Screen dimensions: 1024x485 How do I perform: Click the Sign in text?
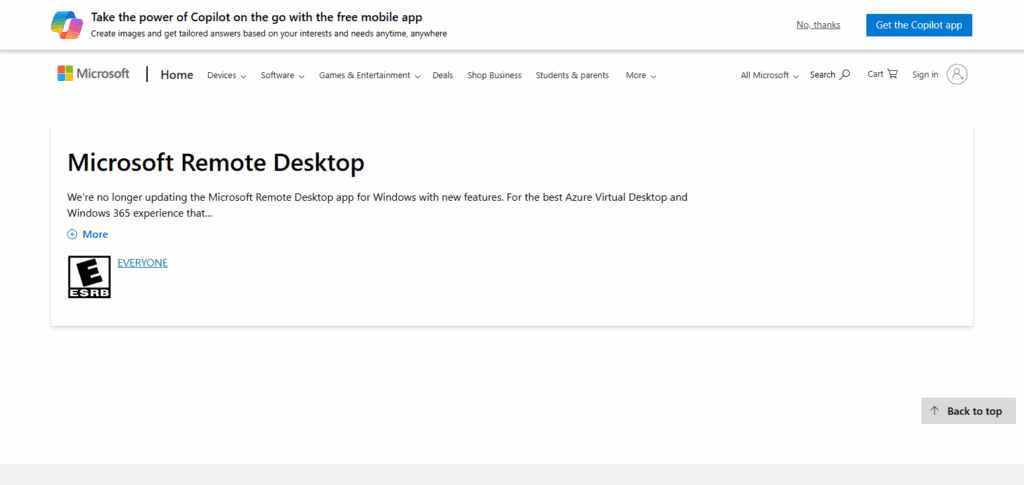(925, 74)
